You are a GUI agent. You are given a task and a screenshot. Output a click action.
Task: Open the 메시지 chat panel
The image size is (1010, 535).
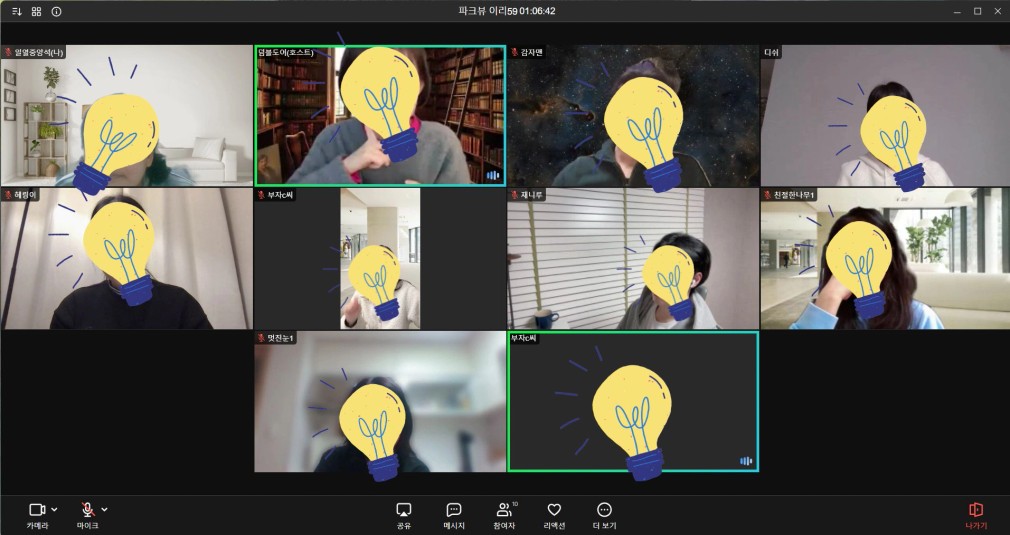(x=454, y=516)
